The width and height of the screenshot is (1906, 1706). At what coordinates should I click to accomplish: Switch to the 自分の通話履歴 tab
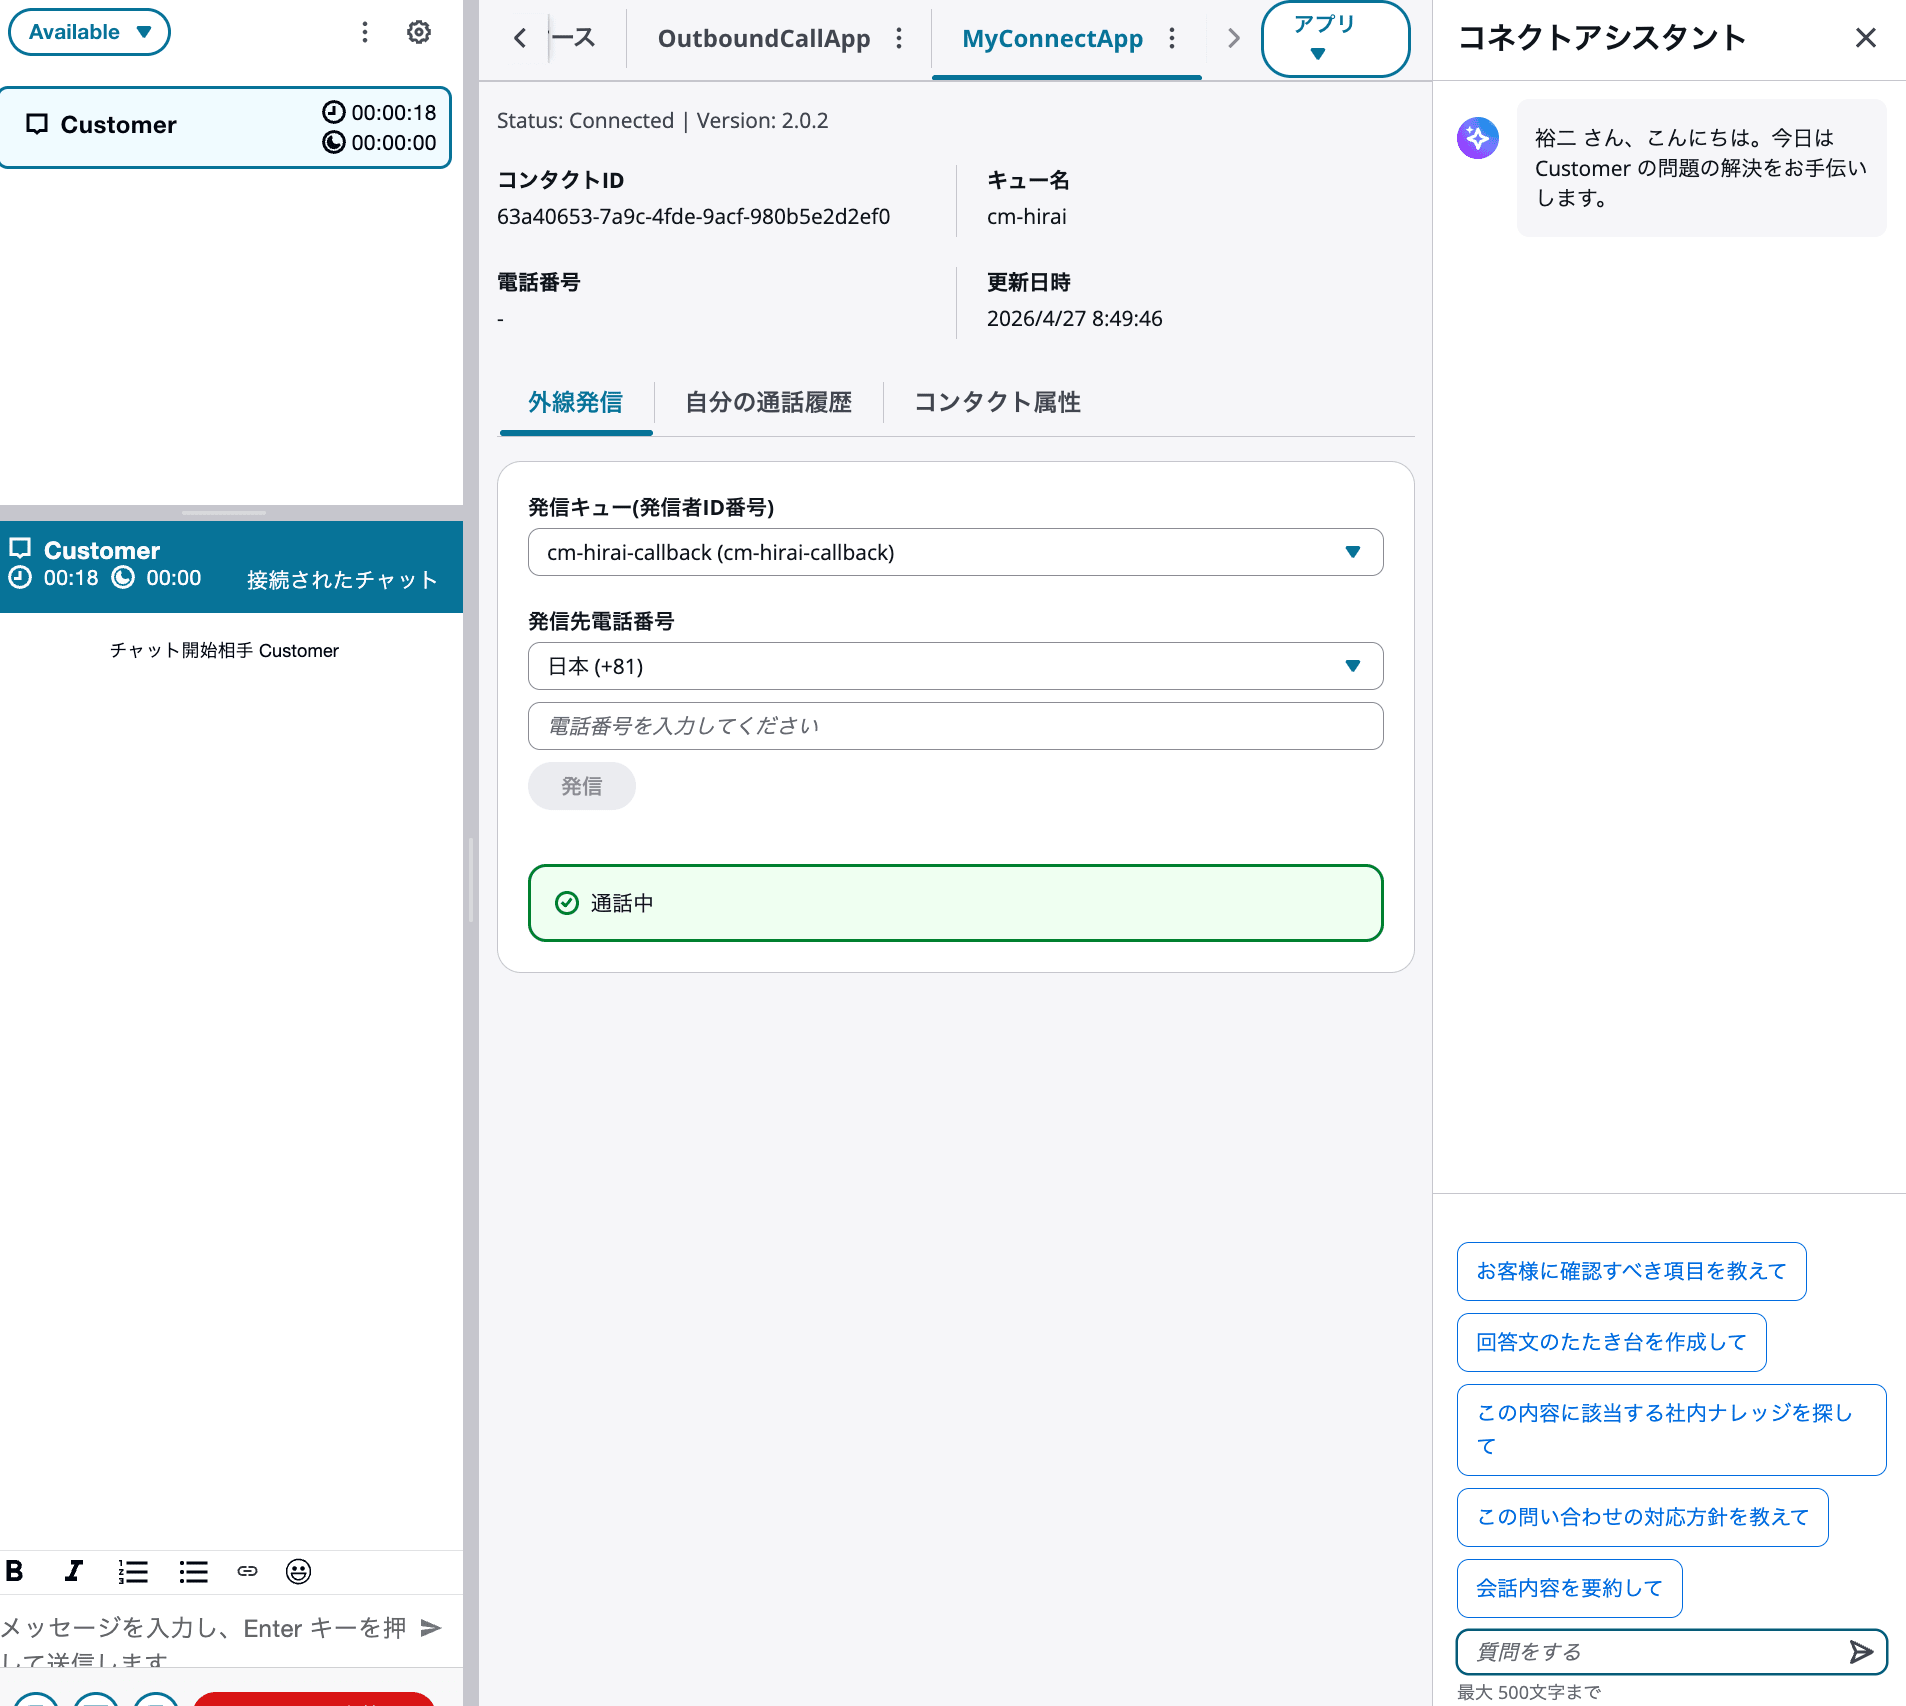[768, 403]
